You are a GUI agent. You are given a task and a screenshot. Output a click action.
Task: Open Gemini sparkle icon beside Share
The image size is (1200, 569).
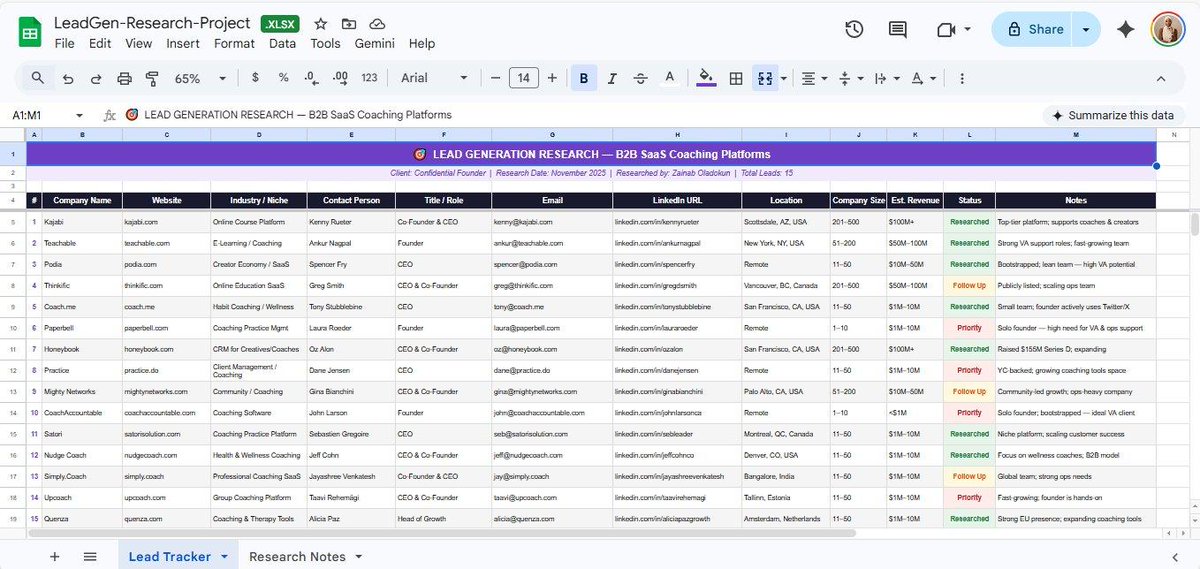1125,29
